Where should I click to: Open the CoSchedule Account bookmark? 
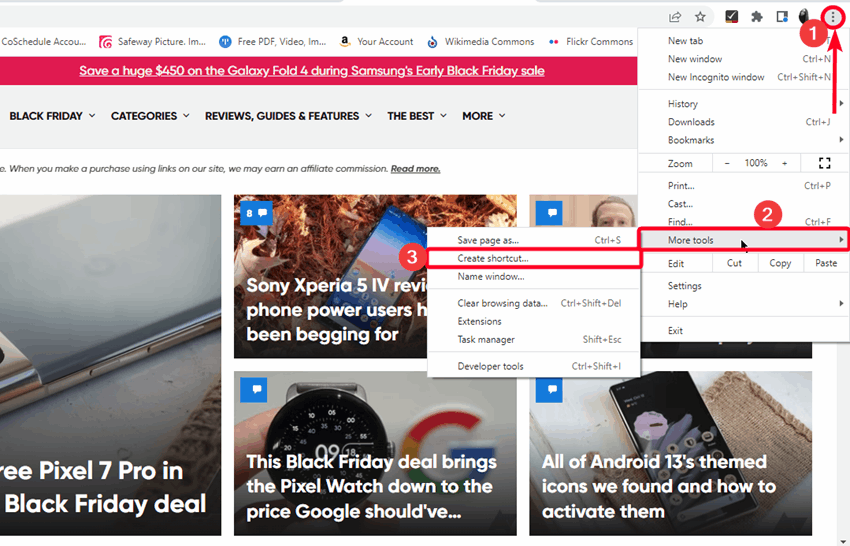43,42
